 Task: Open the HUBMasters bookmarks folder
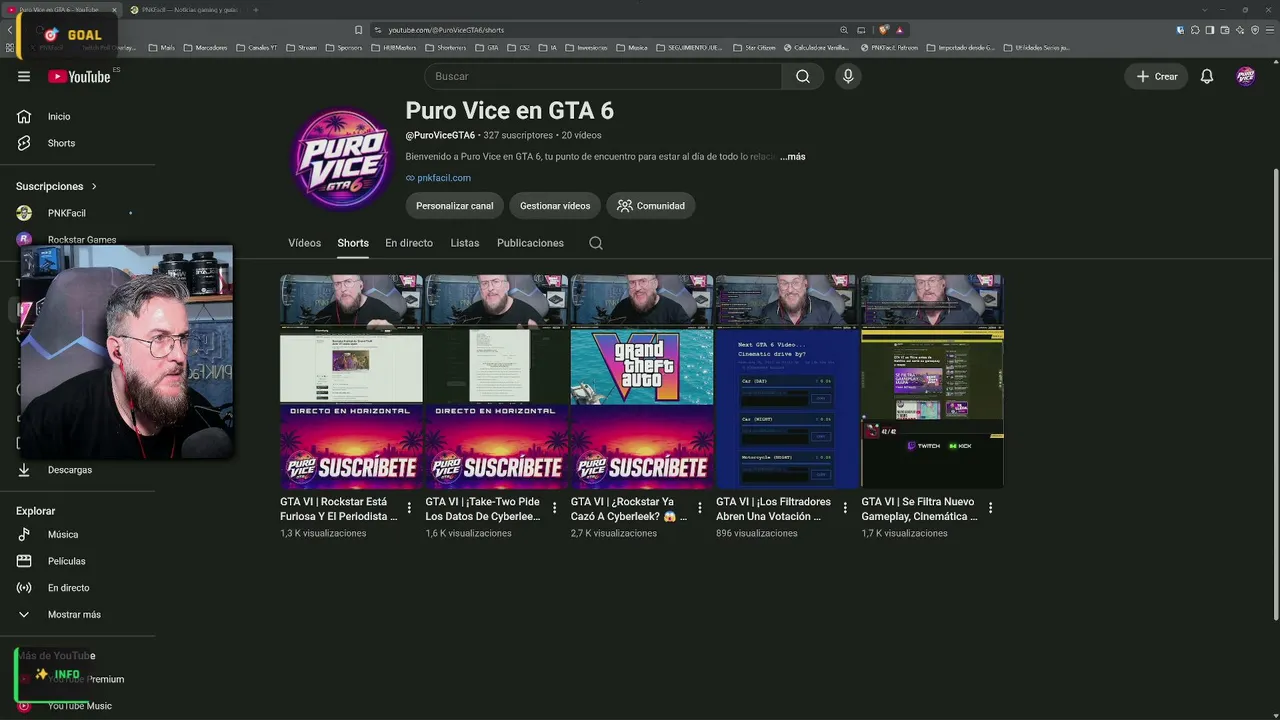point(394,47)
